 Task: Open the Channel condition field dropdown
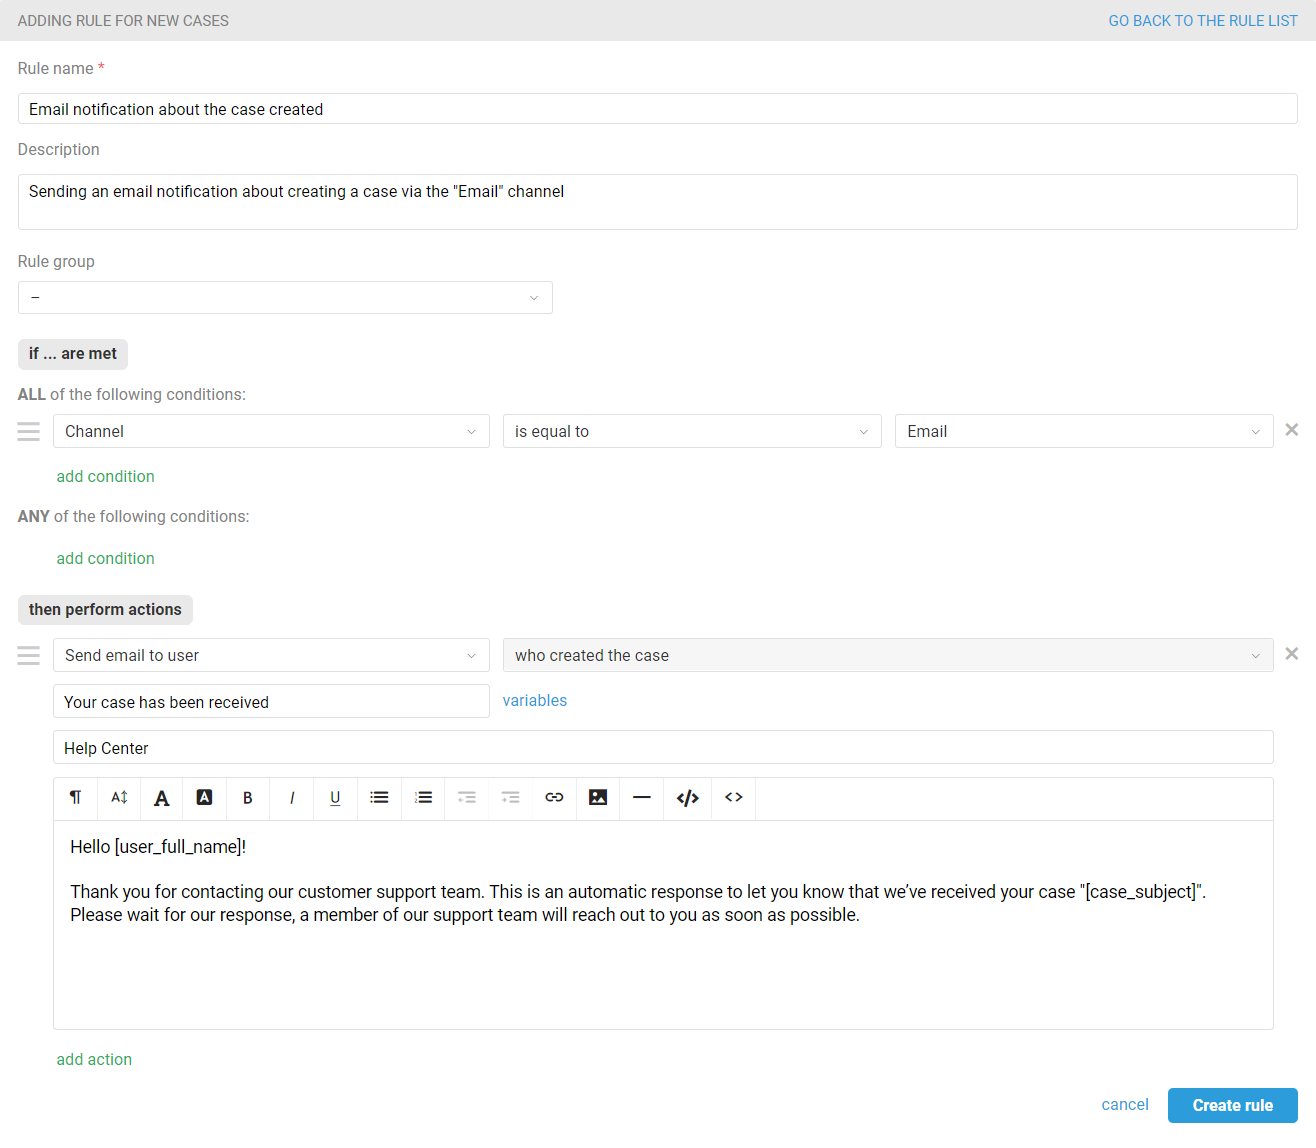[271, 432]
